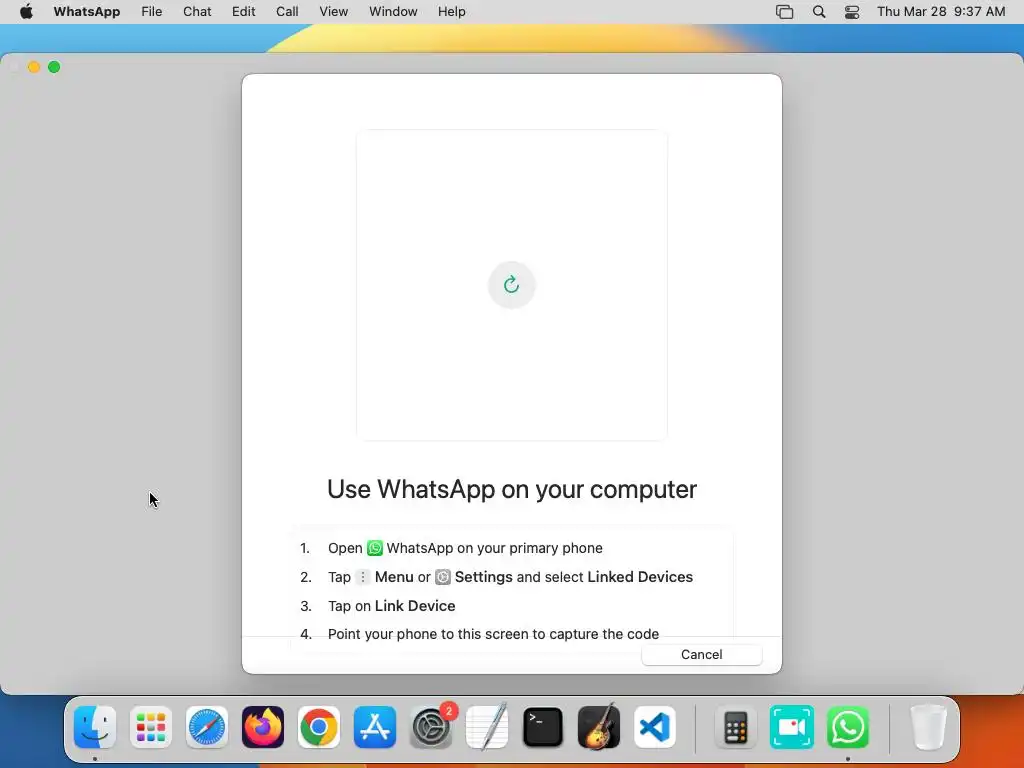
Task: Launch Terminal from the Dock
Action: point(543,727)
